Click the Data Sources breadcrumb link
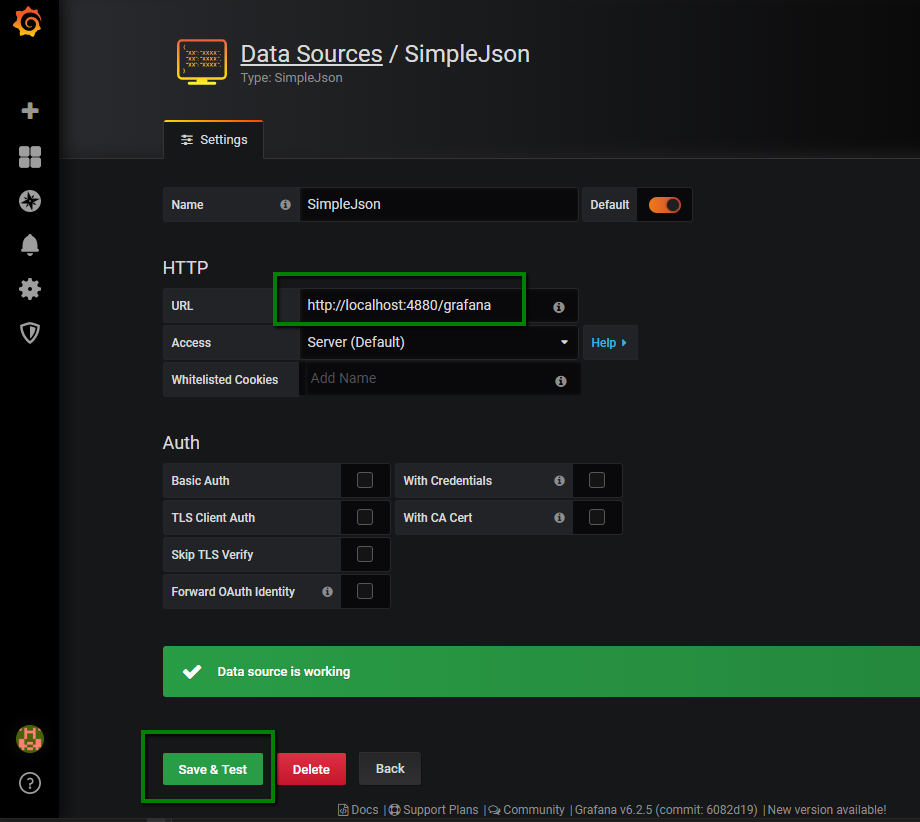This screenshot has width=920, height=822. pos(311,54)
